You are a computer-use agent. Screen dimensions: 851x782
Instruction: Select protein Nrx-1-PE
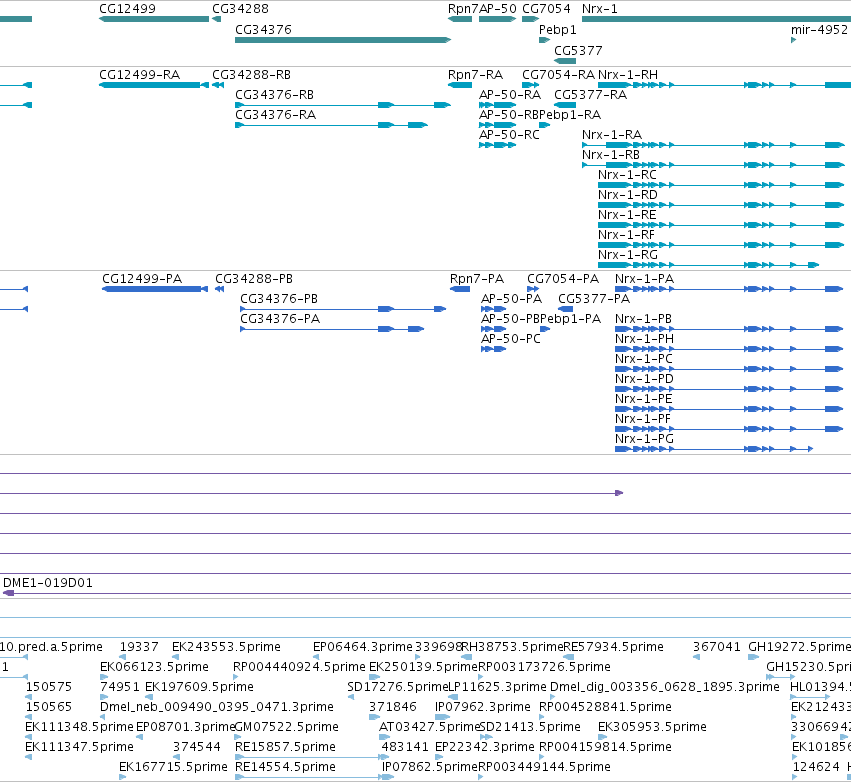(x=644, y=399)
